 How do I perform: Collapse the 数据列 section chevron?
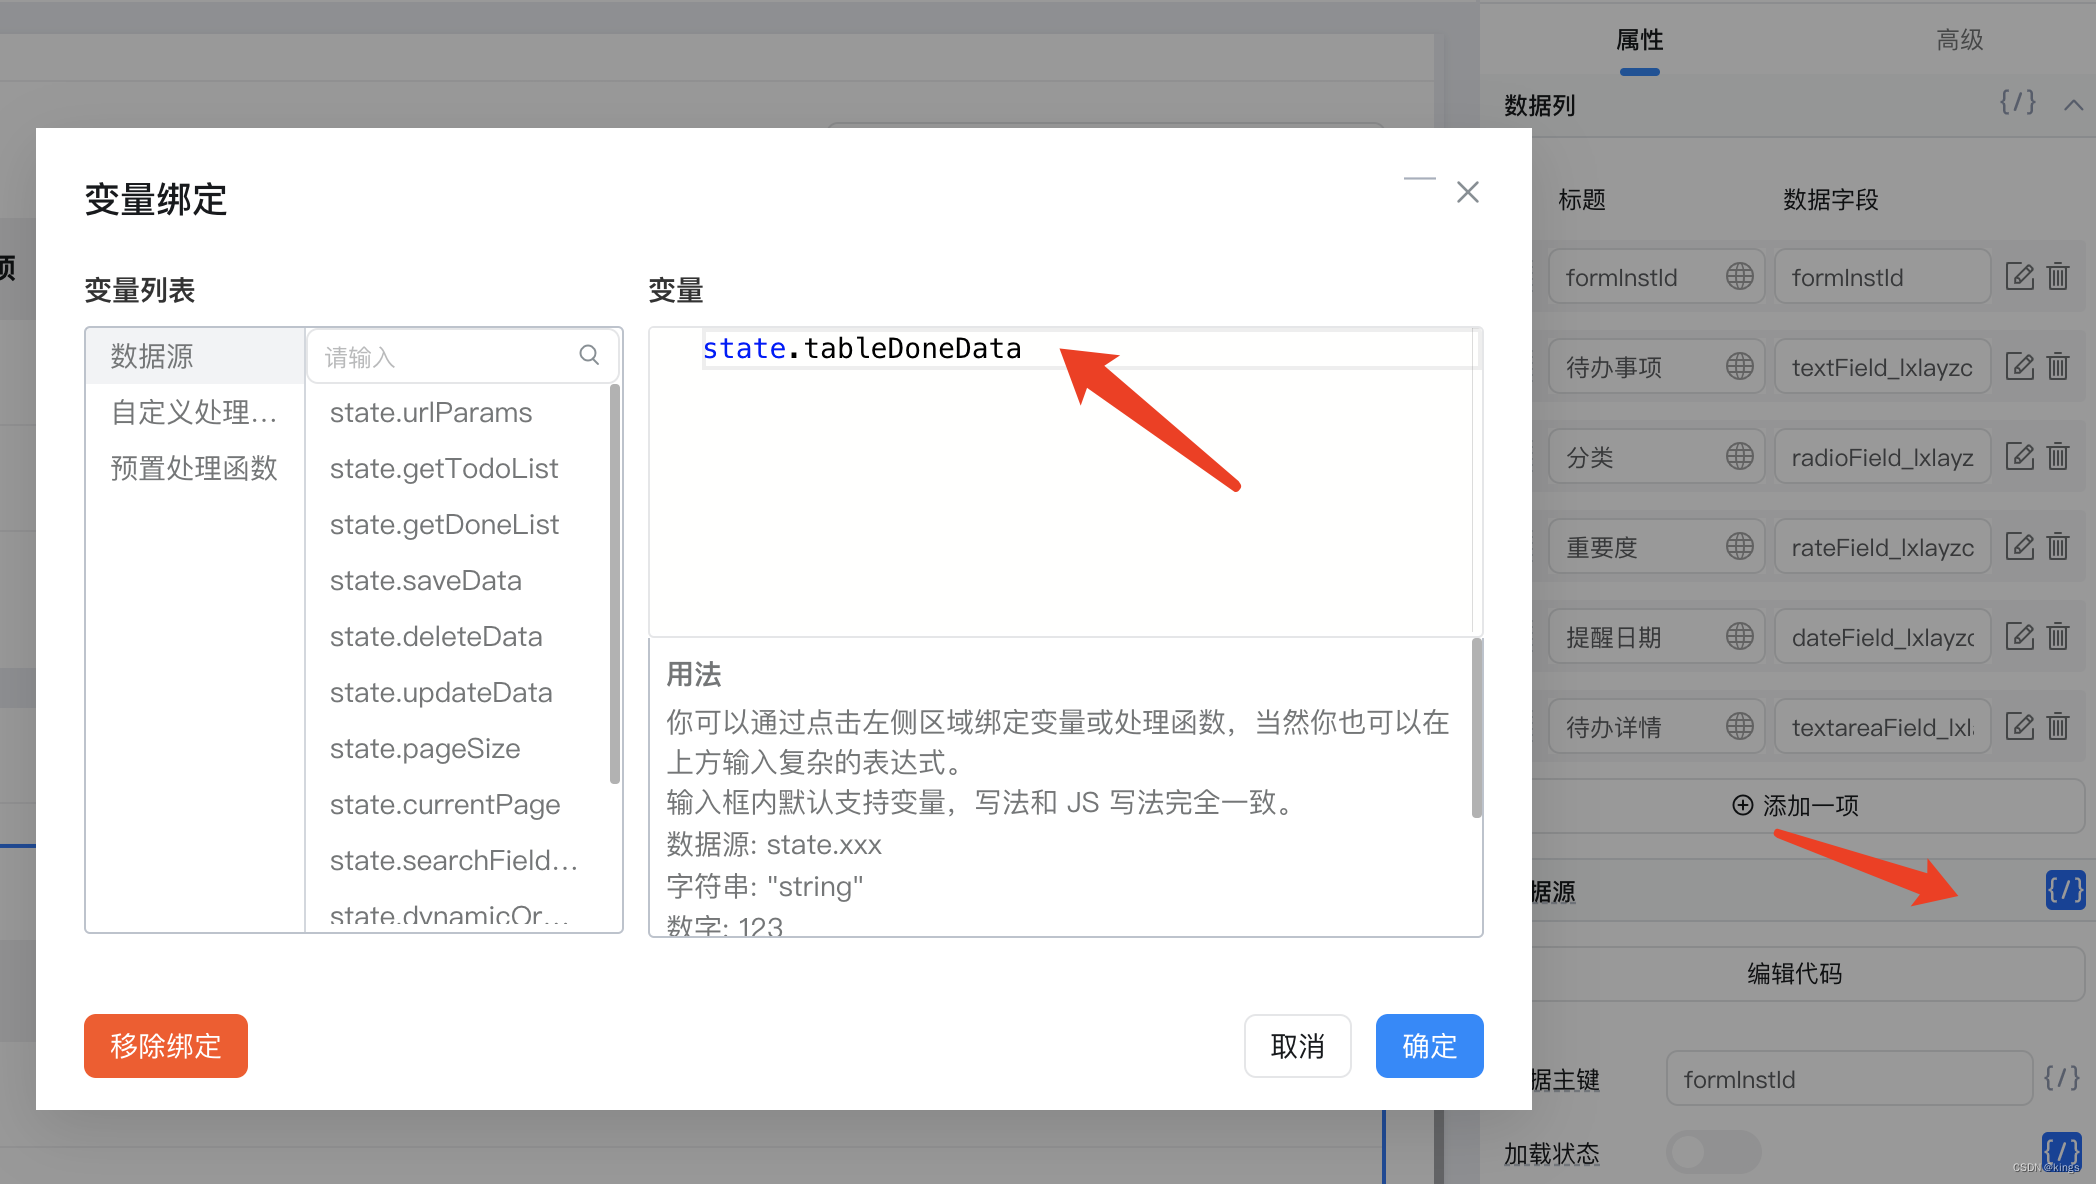[2073, 105]
